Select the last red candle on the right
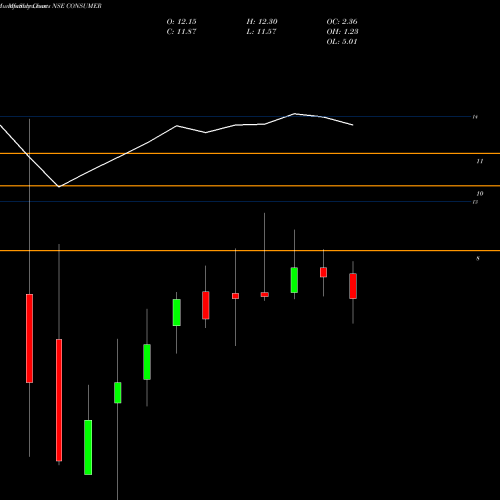Image resolution: width=500 pixels, height=500 pixels. (x=353, y=286)
